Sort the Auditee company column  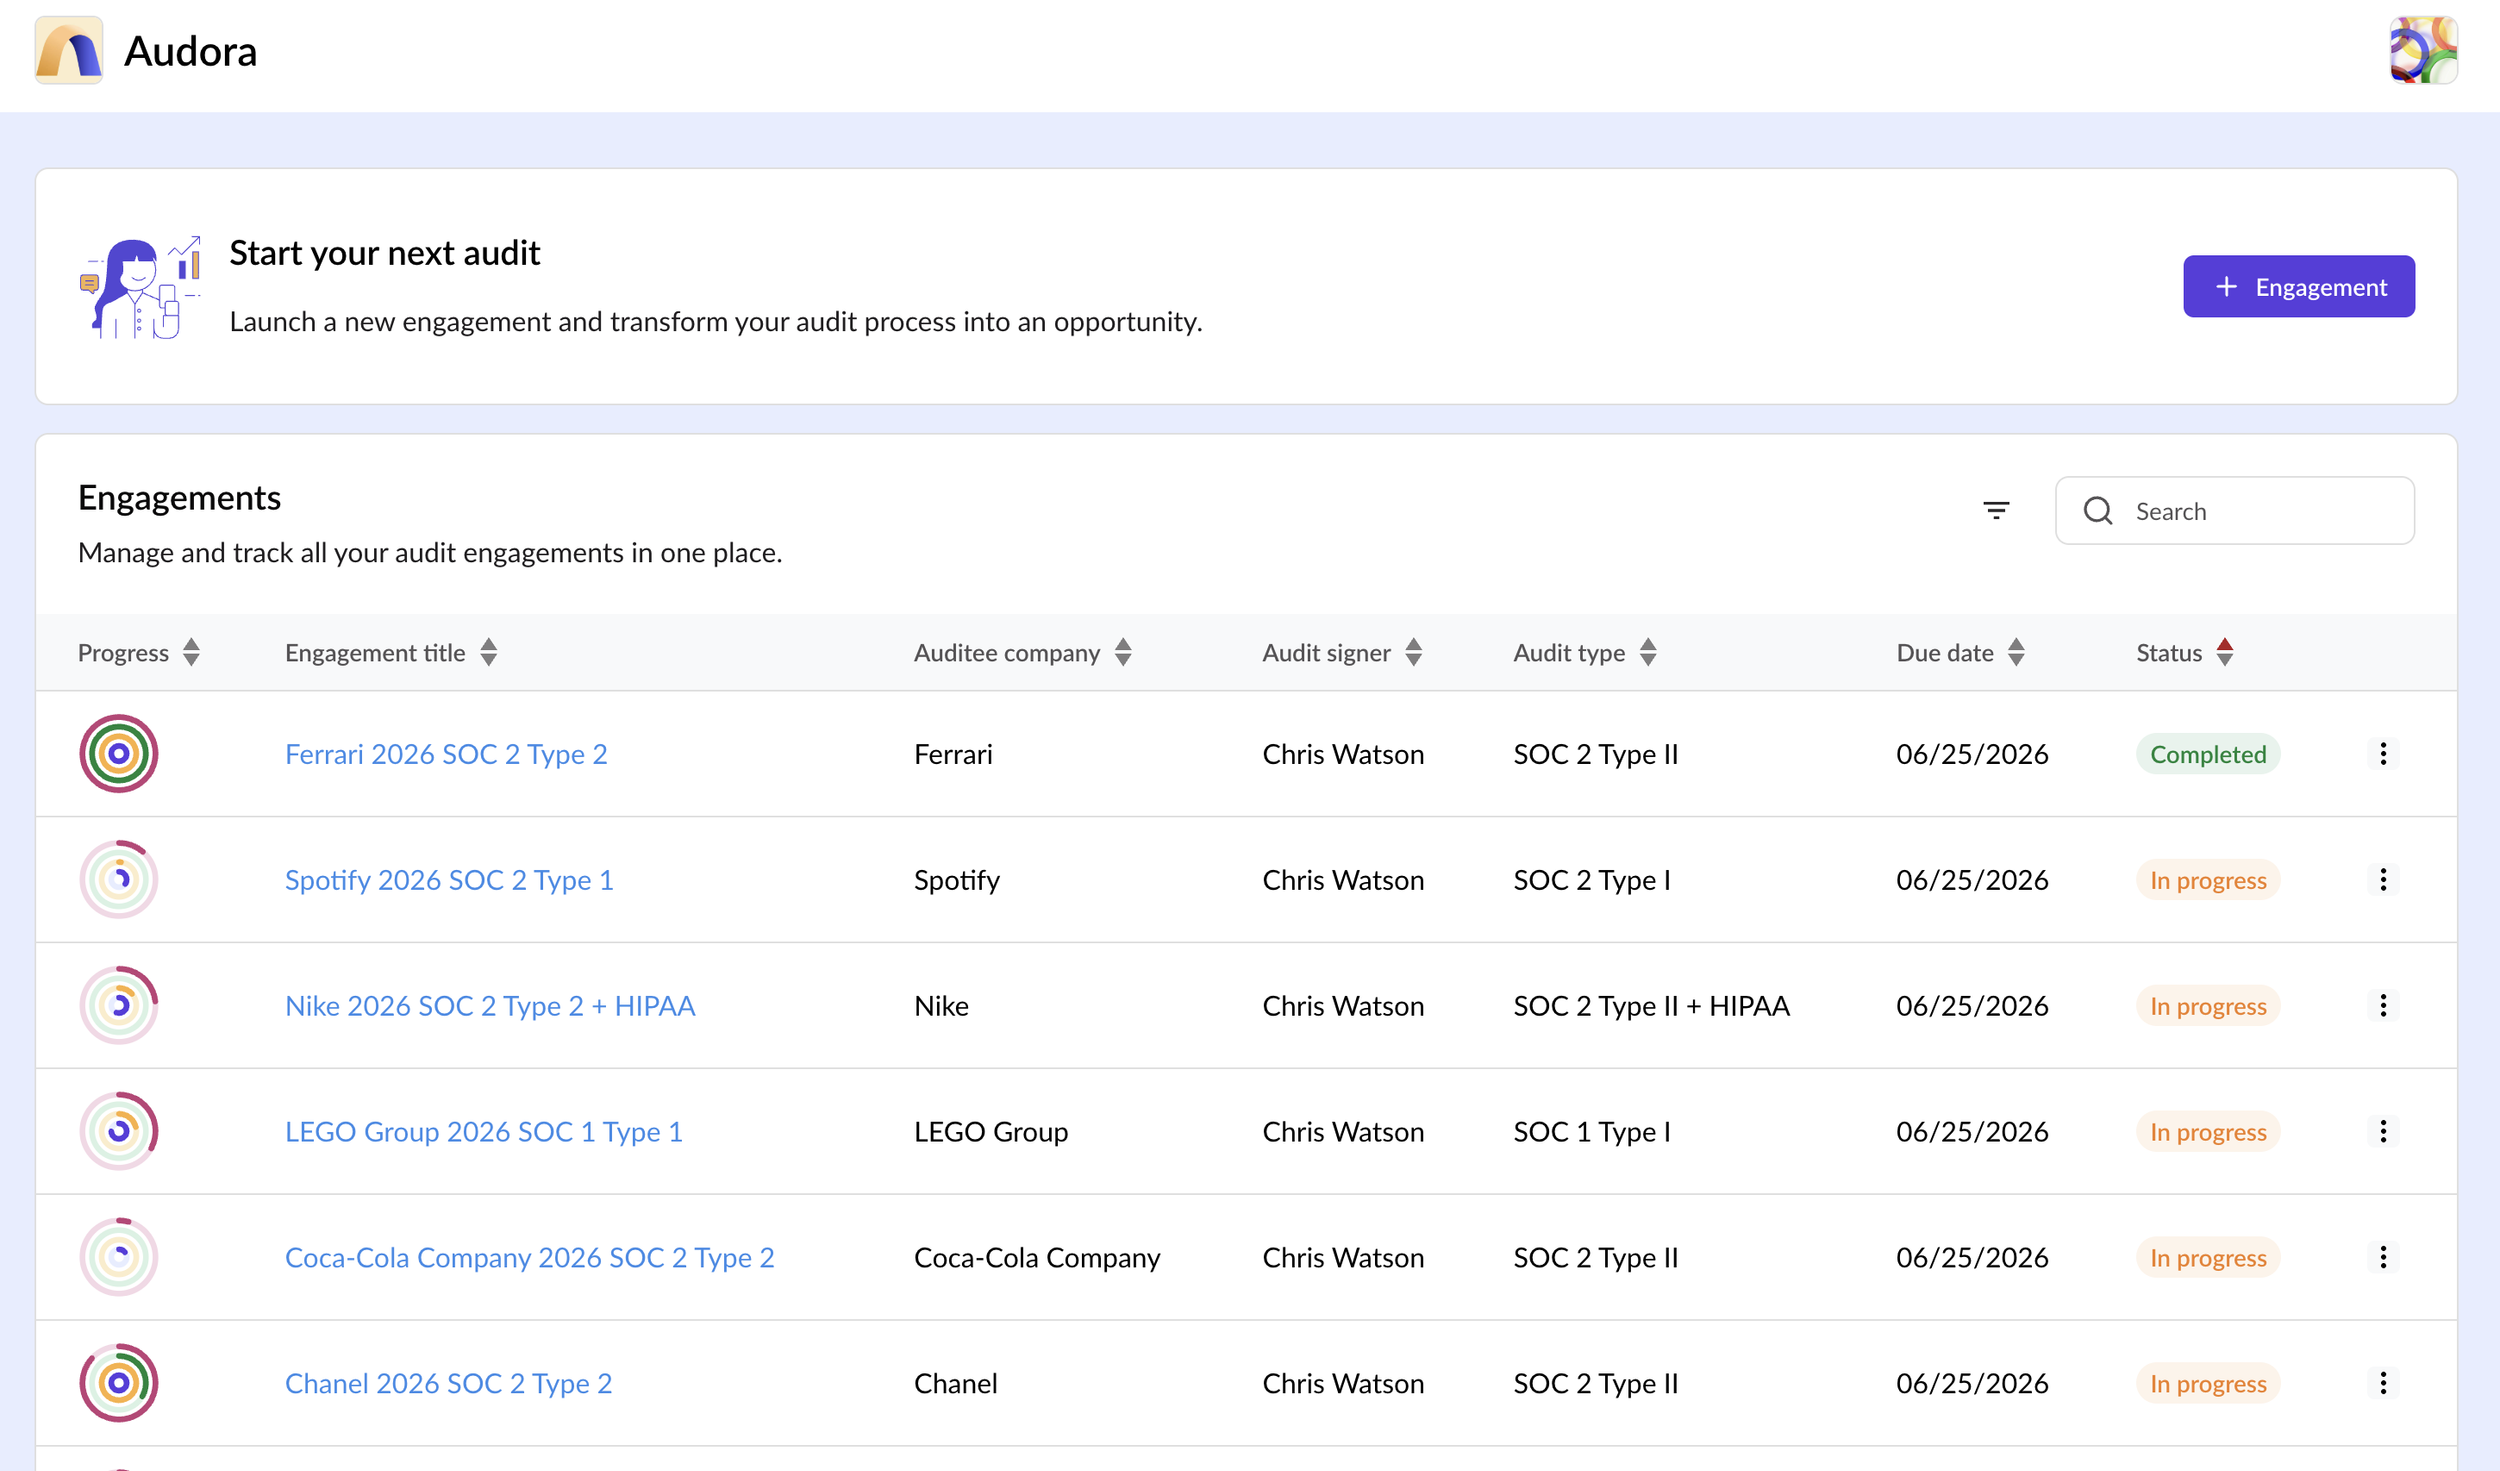coord(1124,652)
